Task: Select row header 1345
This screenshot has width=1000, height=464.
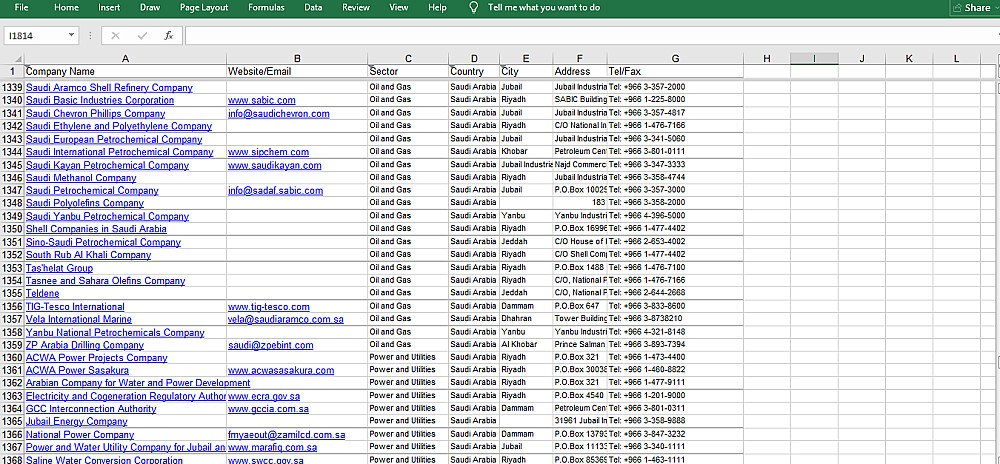Action: click(x=12, y=165)
